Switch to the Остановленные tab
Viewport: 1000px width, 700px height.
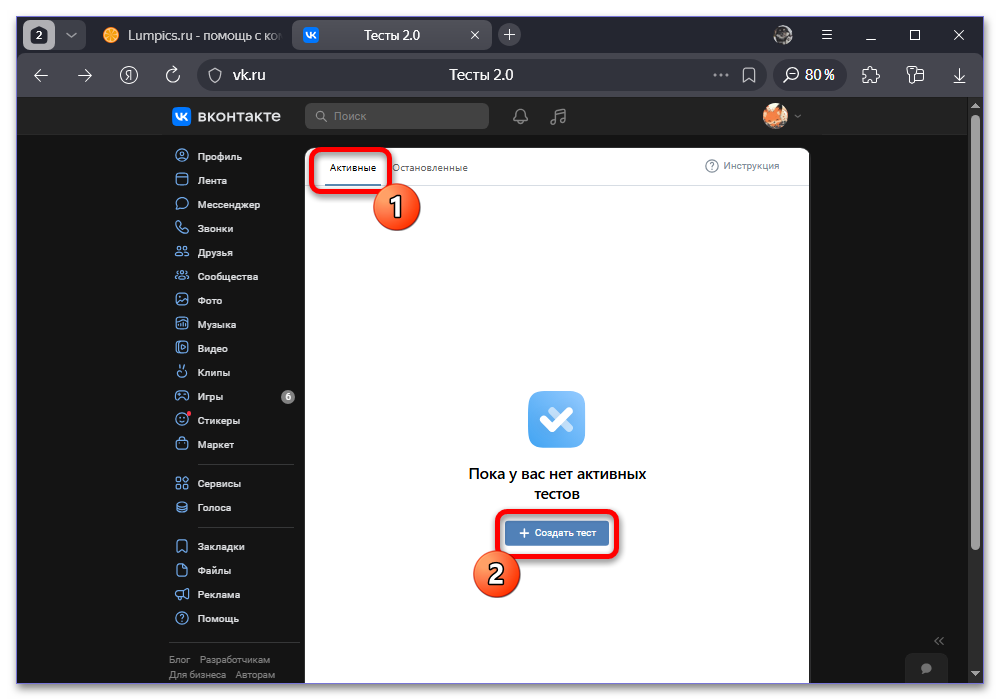click(430, 168)
